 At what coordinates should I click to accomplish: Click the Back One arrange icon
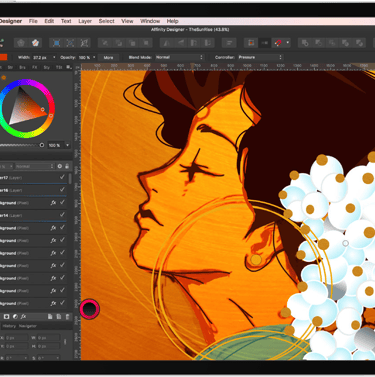pyautogui.click(x=119, y=43)
